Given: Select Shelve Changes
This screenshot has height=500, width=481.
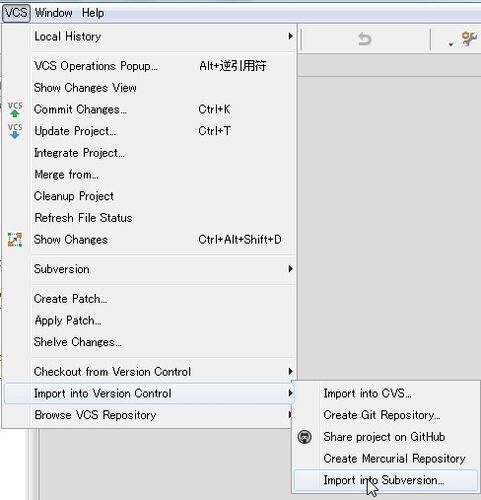Looking at the screenshot, I should [150, 342].
